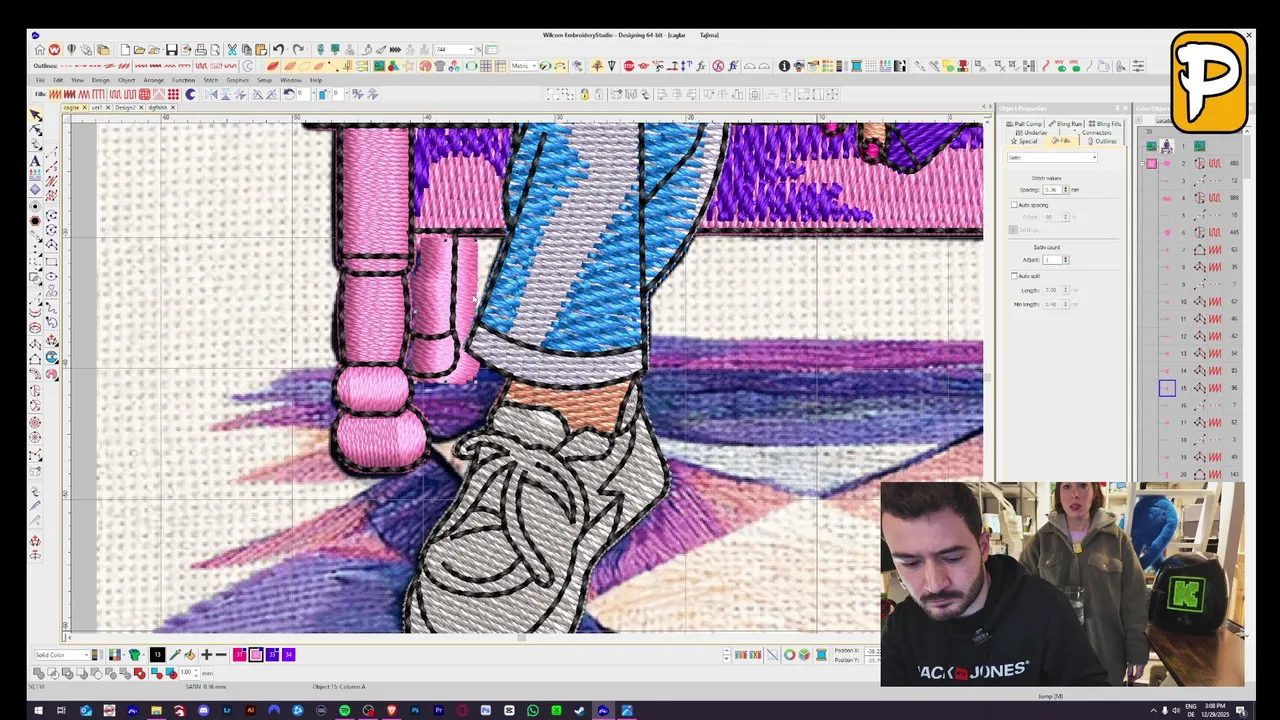Click the Home icon in the top toolbar
This screenshot has height=720, width=1280.
[x=39, y=50]
